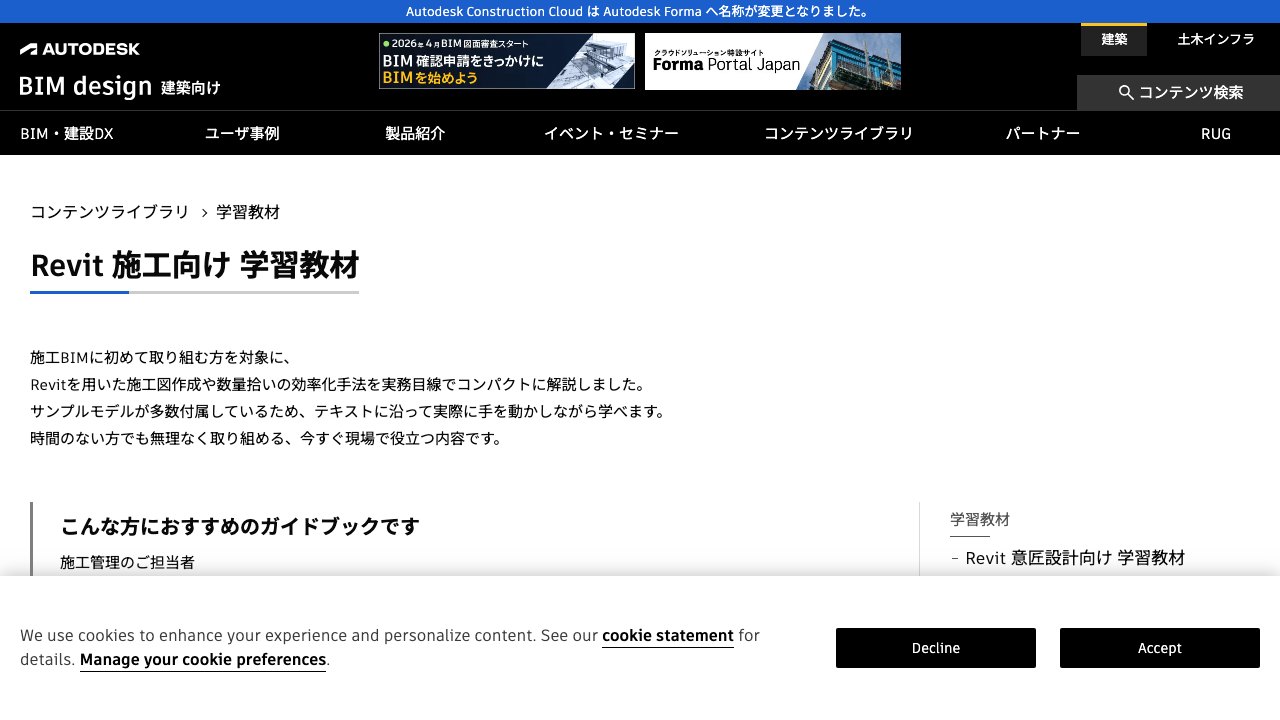Image resolution: width=1280 pixels, height=720 pixels.
Task: Open the BIM確認申請 banner
Action: point(507,61)
